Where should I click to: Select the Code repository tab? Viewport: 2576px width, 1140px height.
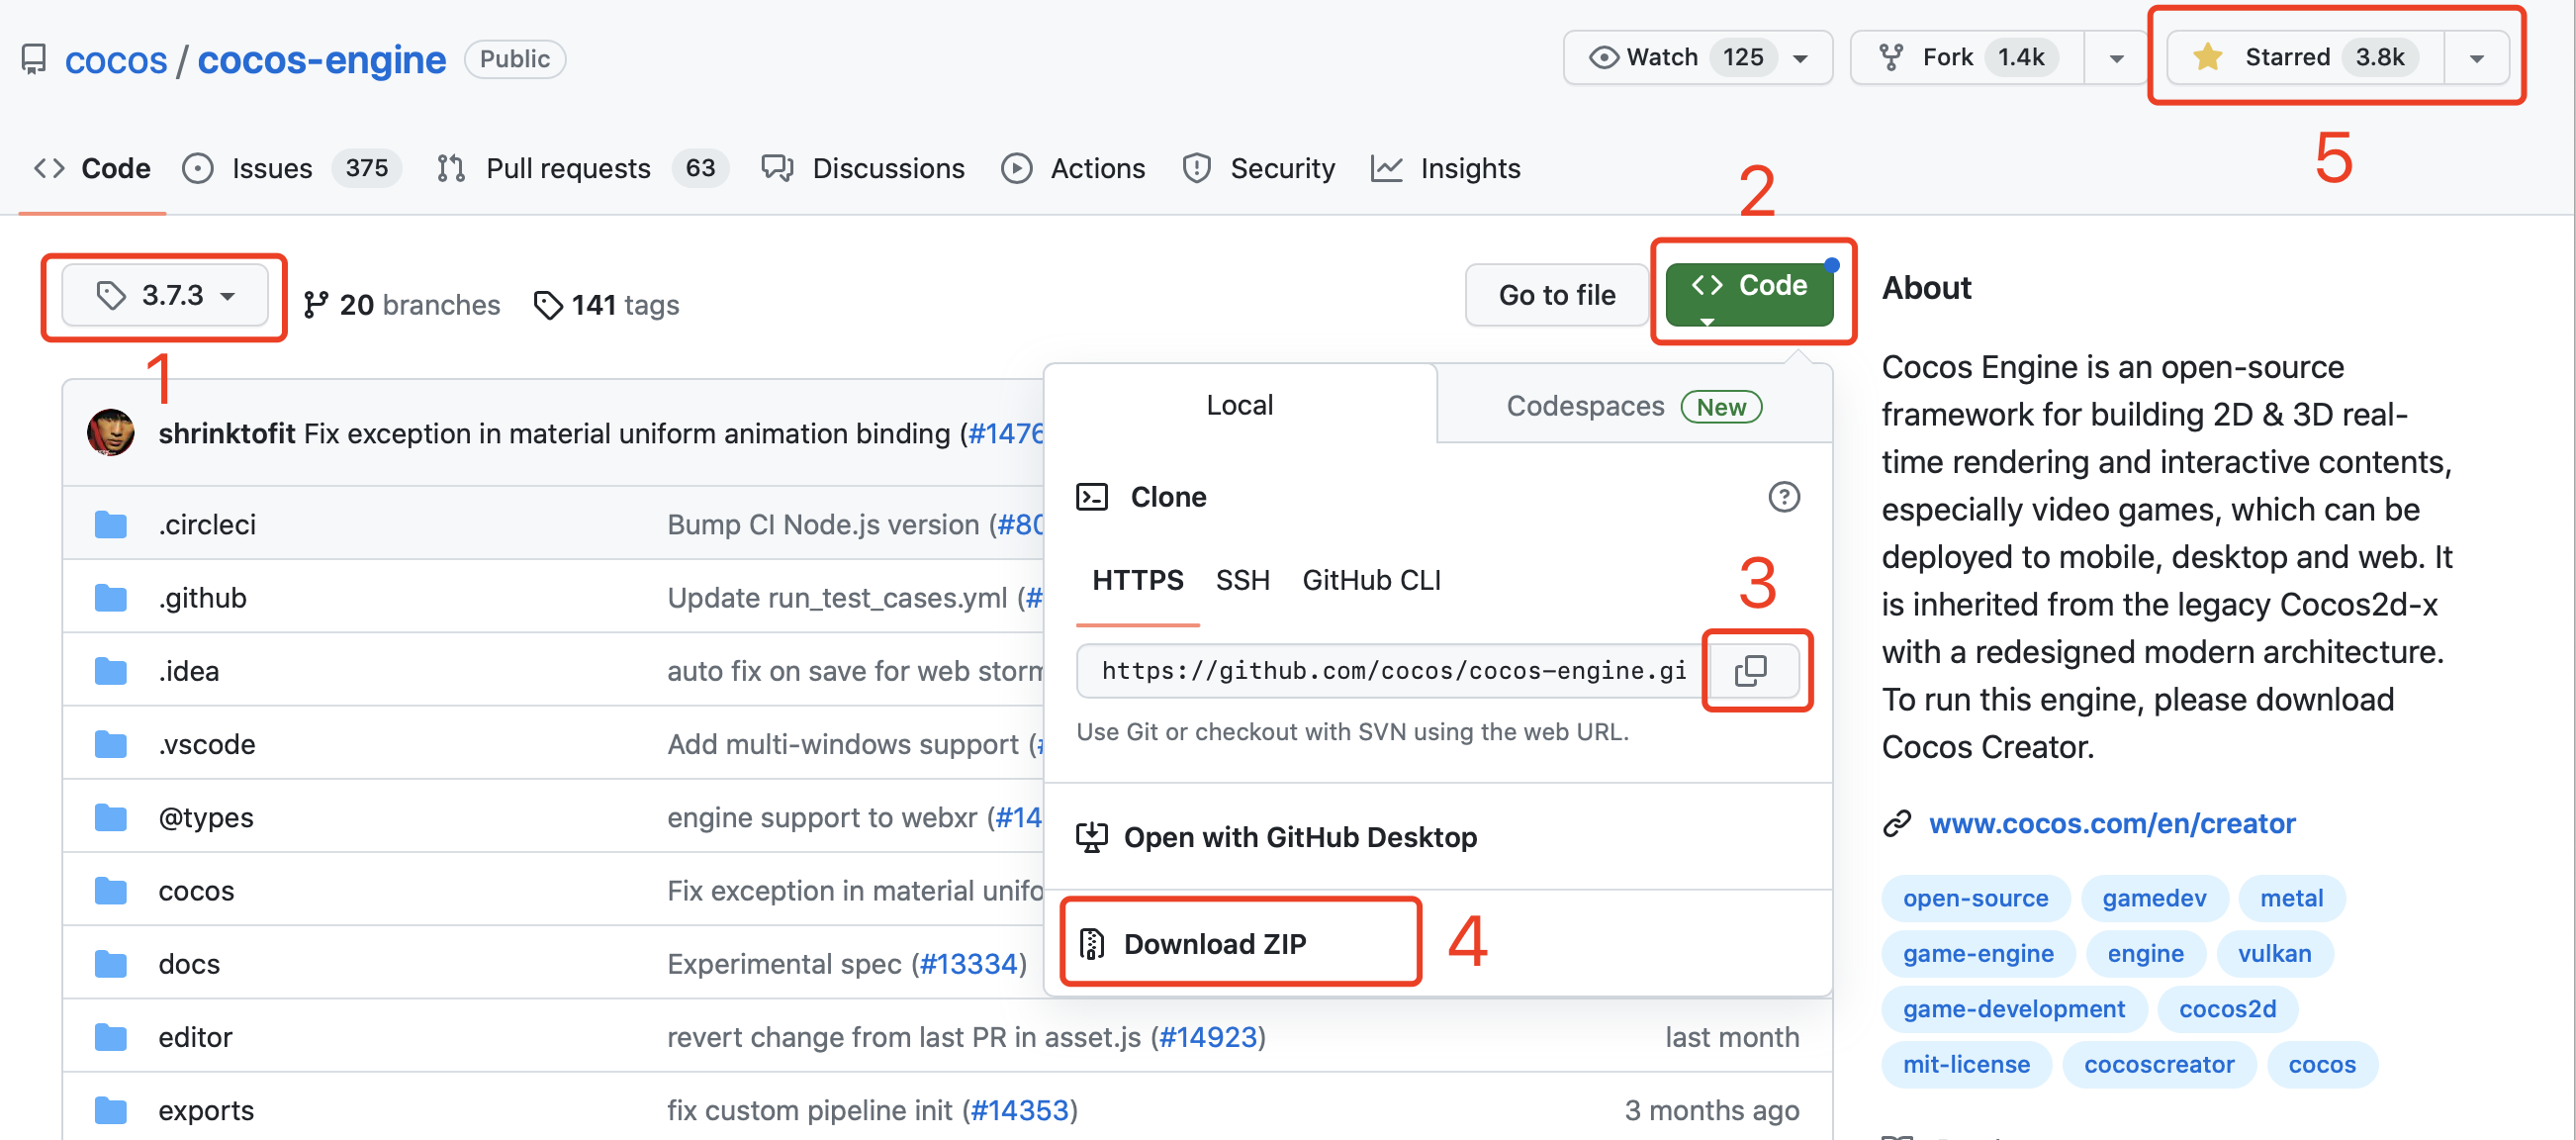point(92,168)
